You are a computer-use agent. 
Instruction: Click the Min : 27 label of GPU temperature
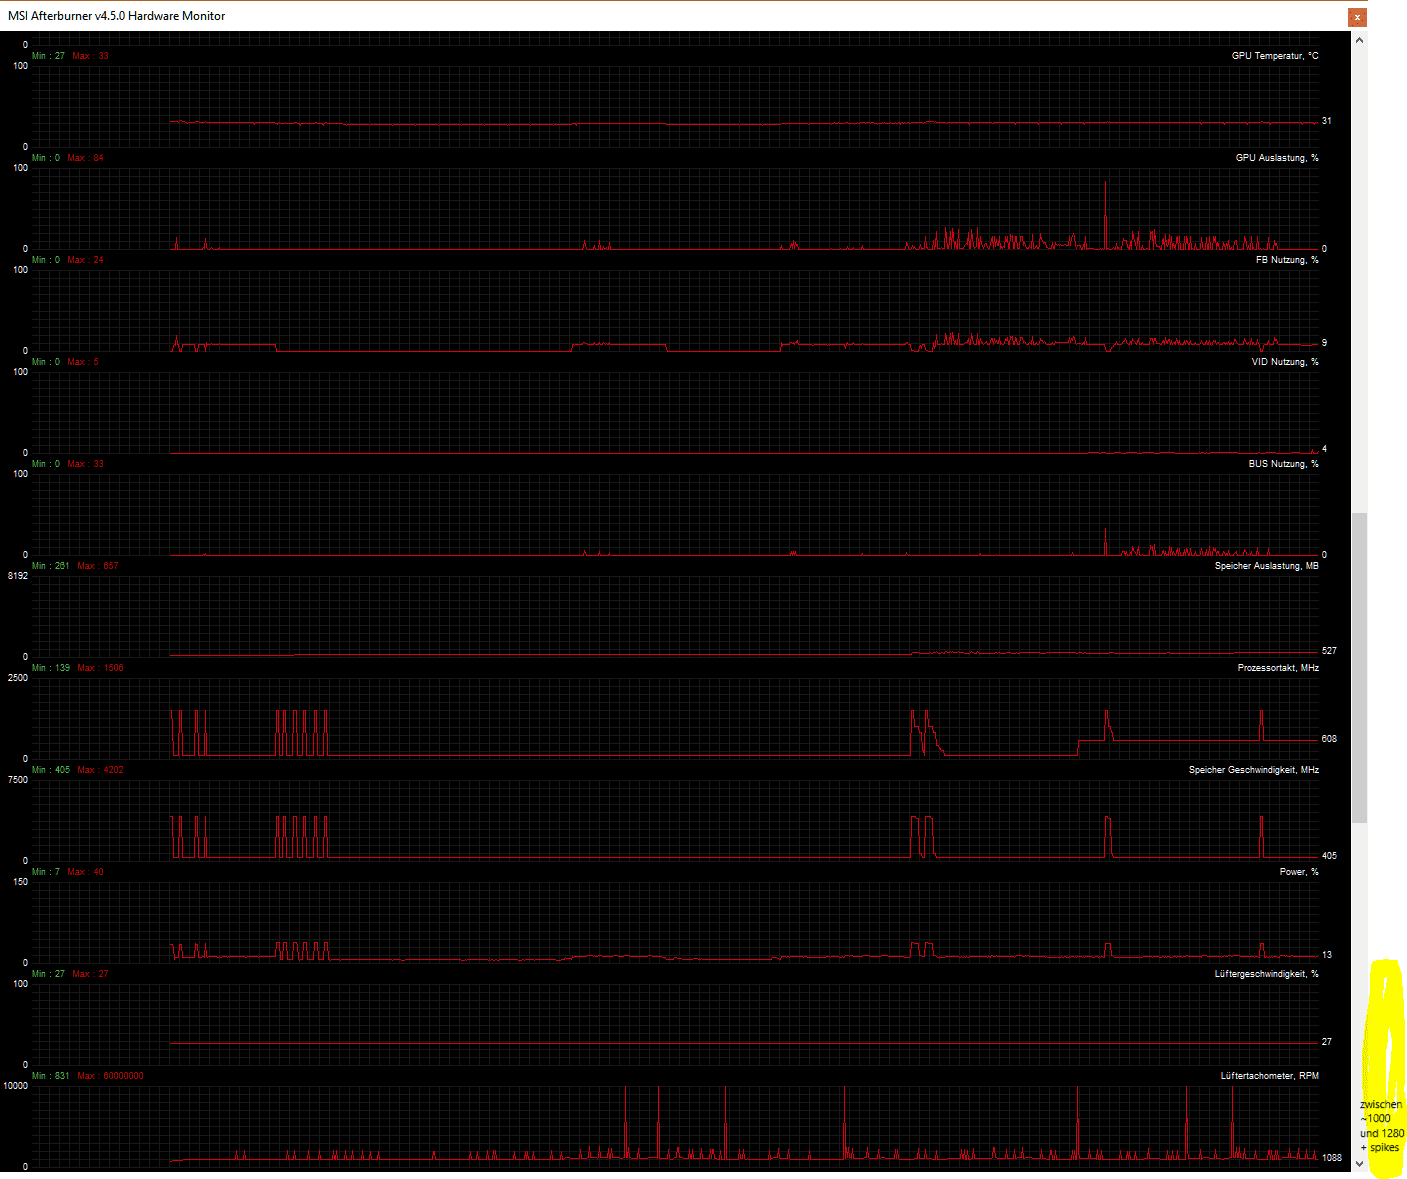click(x=48, y=56)
